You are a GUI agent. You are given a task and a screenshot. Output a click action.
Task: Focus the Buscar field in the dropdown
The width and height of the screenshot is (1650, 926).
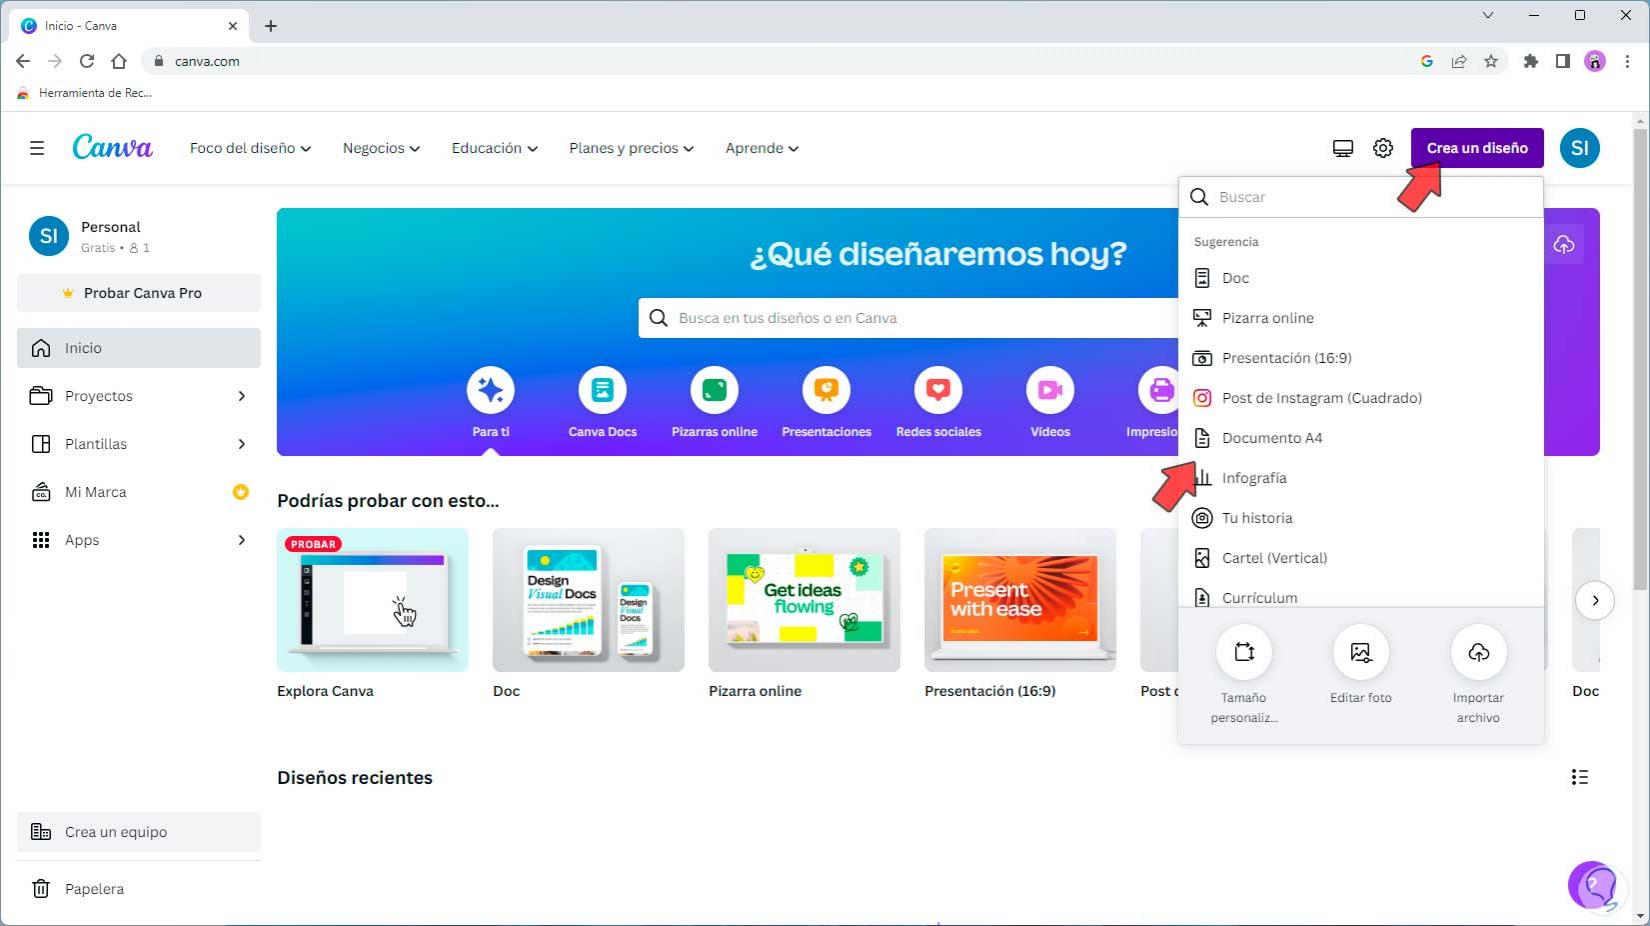1361,197
